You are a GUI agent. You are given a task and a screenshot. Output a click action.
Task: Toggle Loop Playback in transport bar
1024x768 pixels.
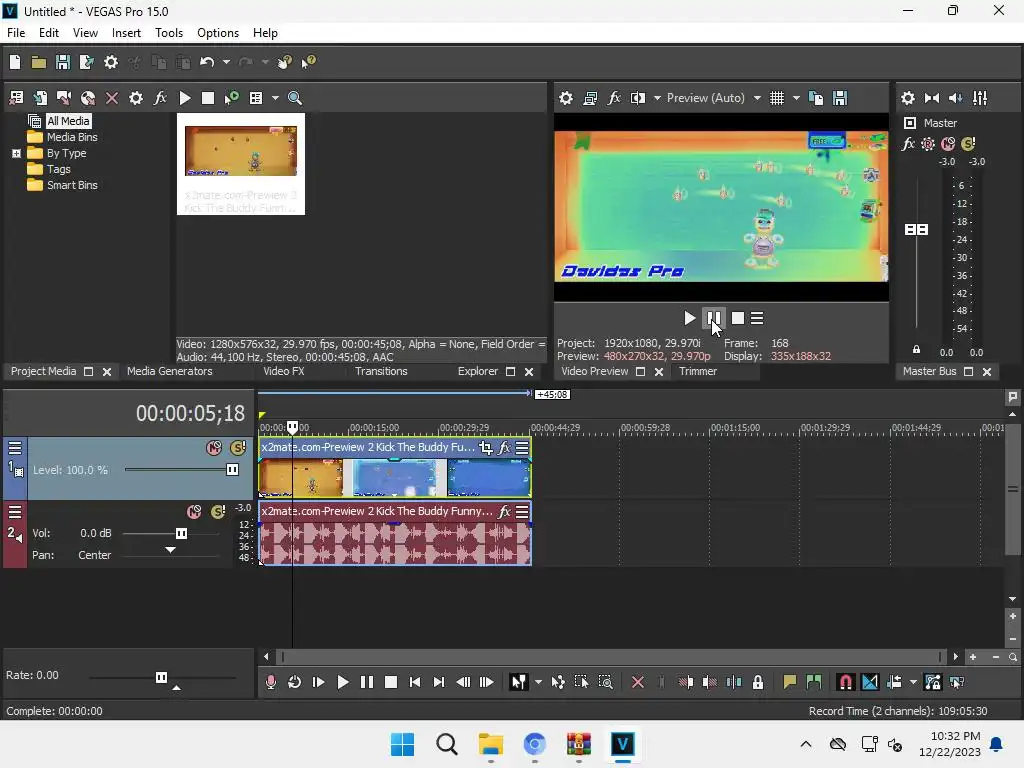click(x=295, y=682)
